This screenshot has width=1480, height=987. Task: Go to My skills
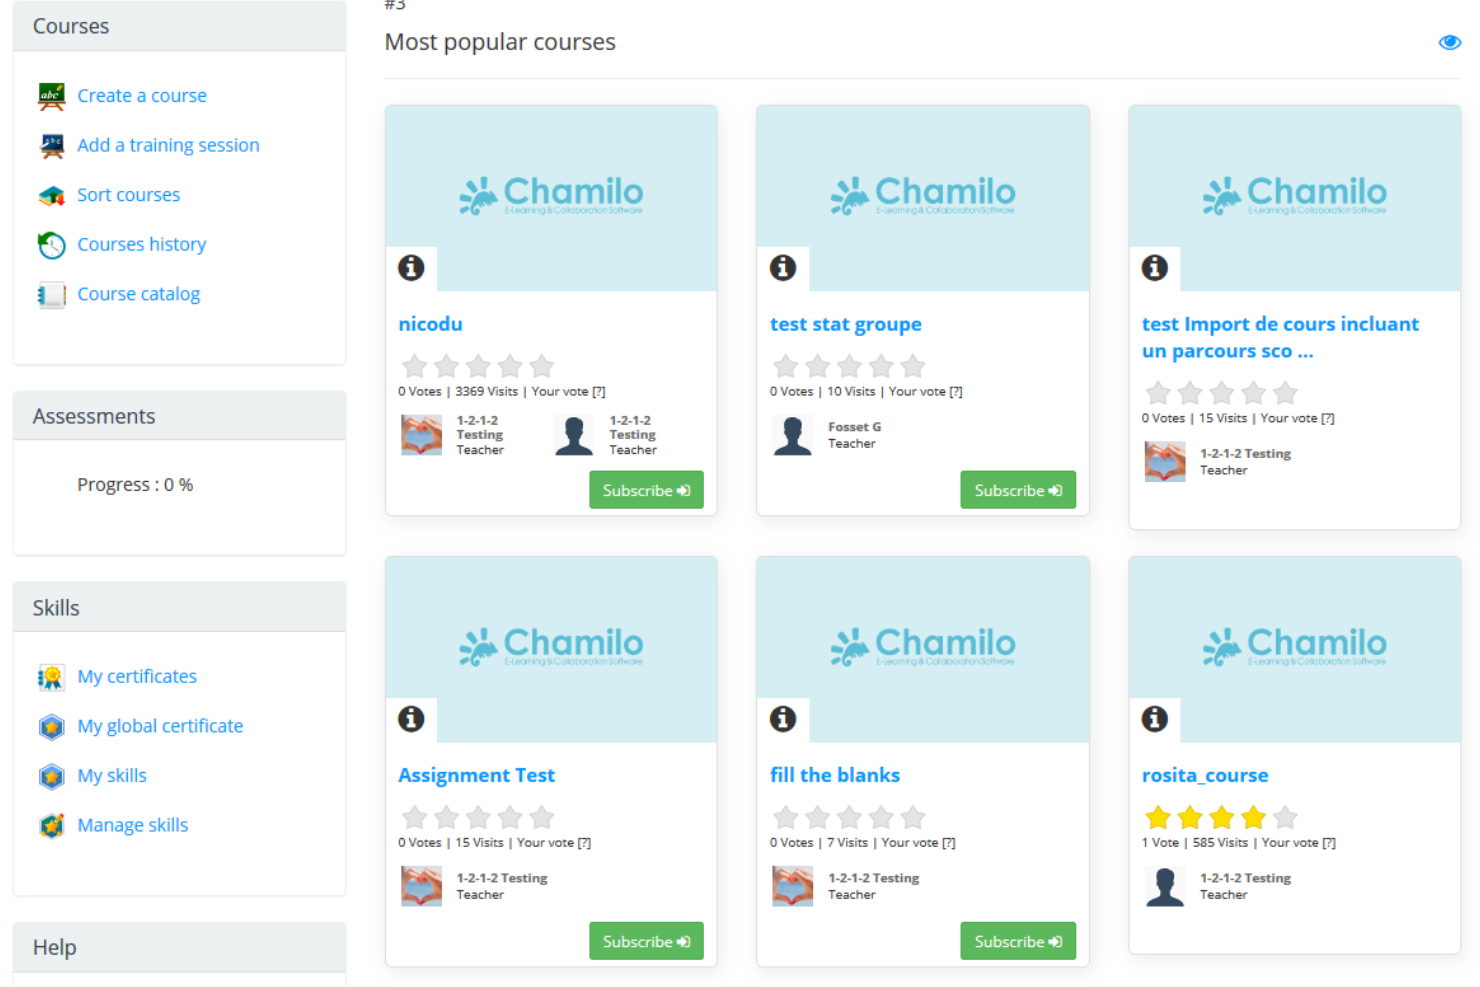point(112,776)
